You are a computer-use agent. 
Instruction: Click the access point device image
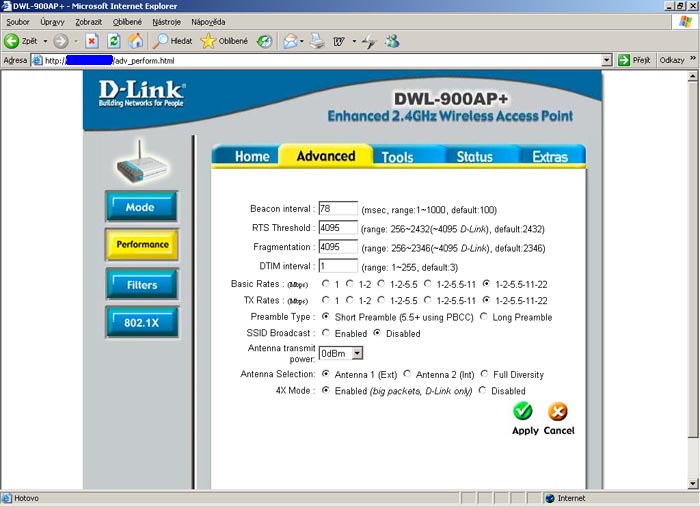(142, 162)
